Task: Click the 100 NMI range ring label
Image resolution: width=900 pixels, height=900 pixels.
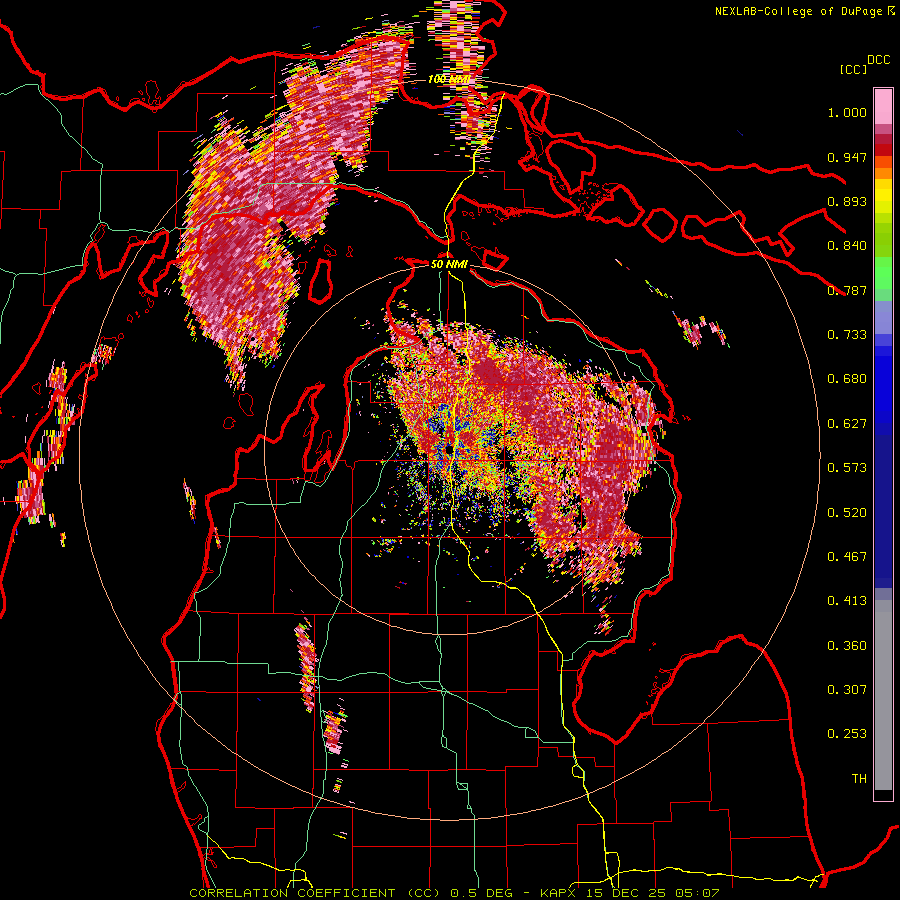Action: [x=449, y=79]
